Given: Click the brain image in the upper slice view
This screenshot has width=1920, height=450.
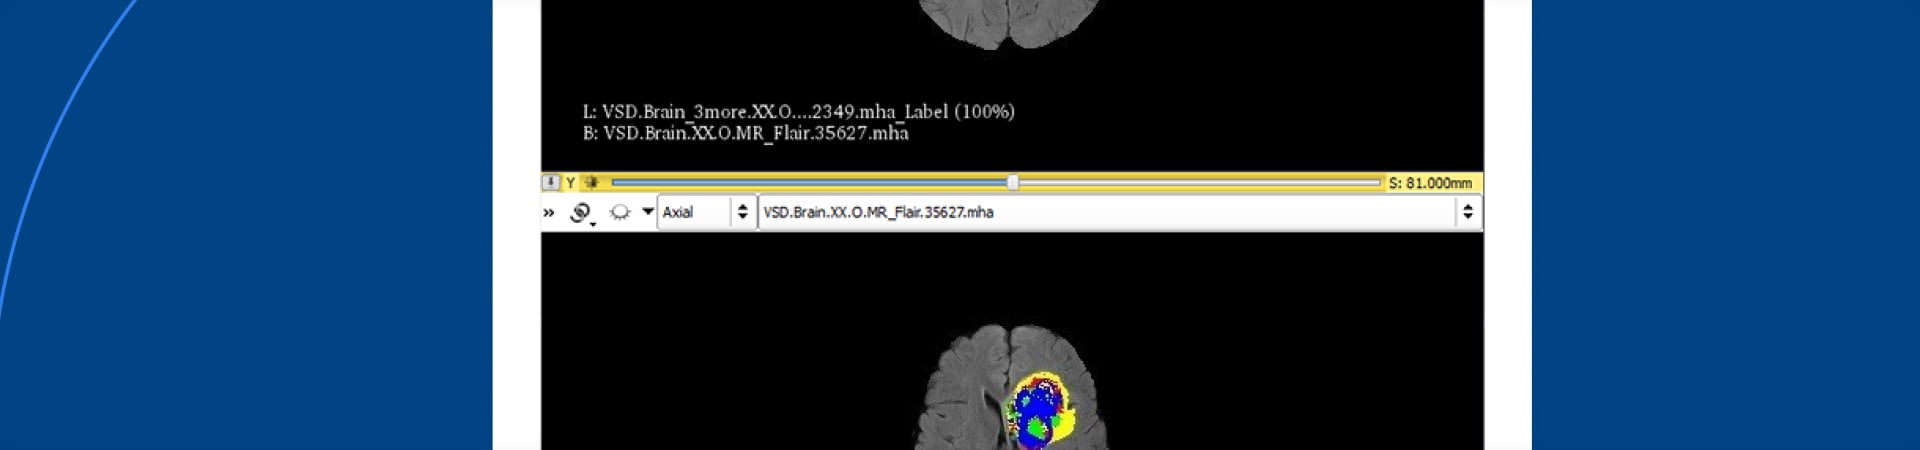Looking at the screenshot, I should 1010,20.
